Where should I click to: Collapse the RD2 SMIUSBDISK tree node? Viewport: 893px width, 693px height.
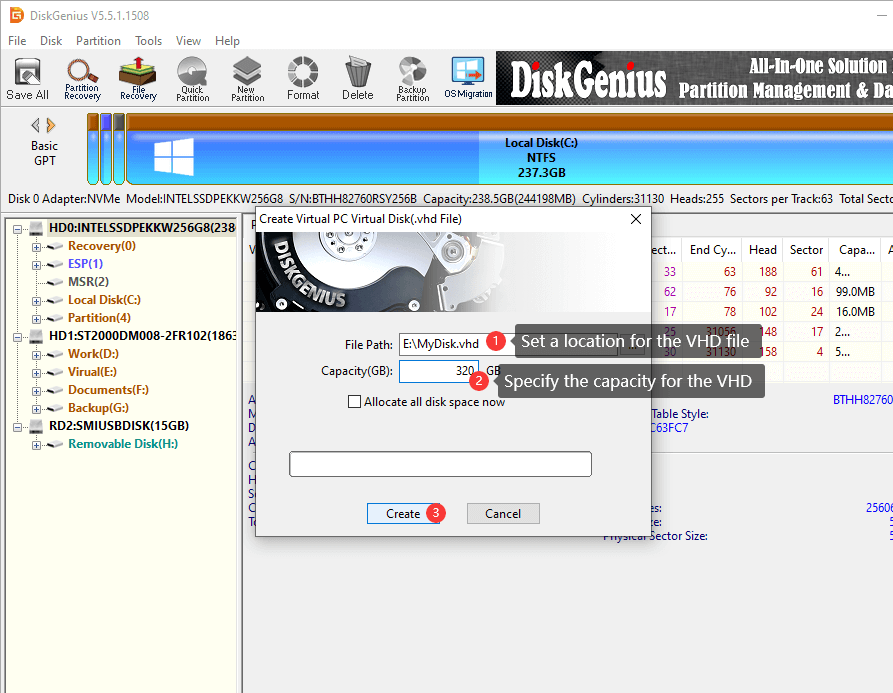(x=18, y=427)
